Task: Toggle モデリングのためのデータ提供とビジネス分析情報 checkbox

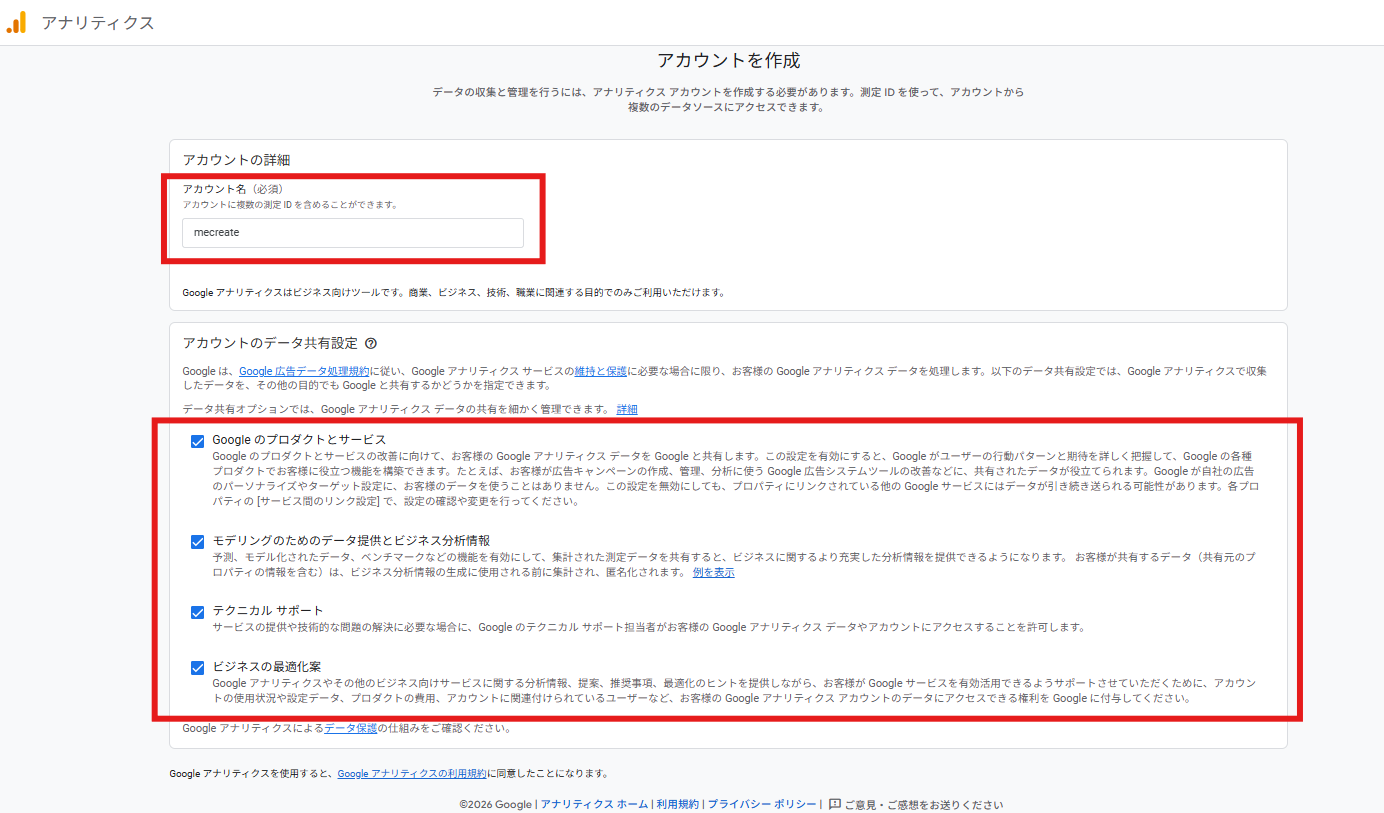Action: (x=198, y=542)
